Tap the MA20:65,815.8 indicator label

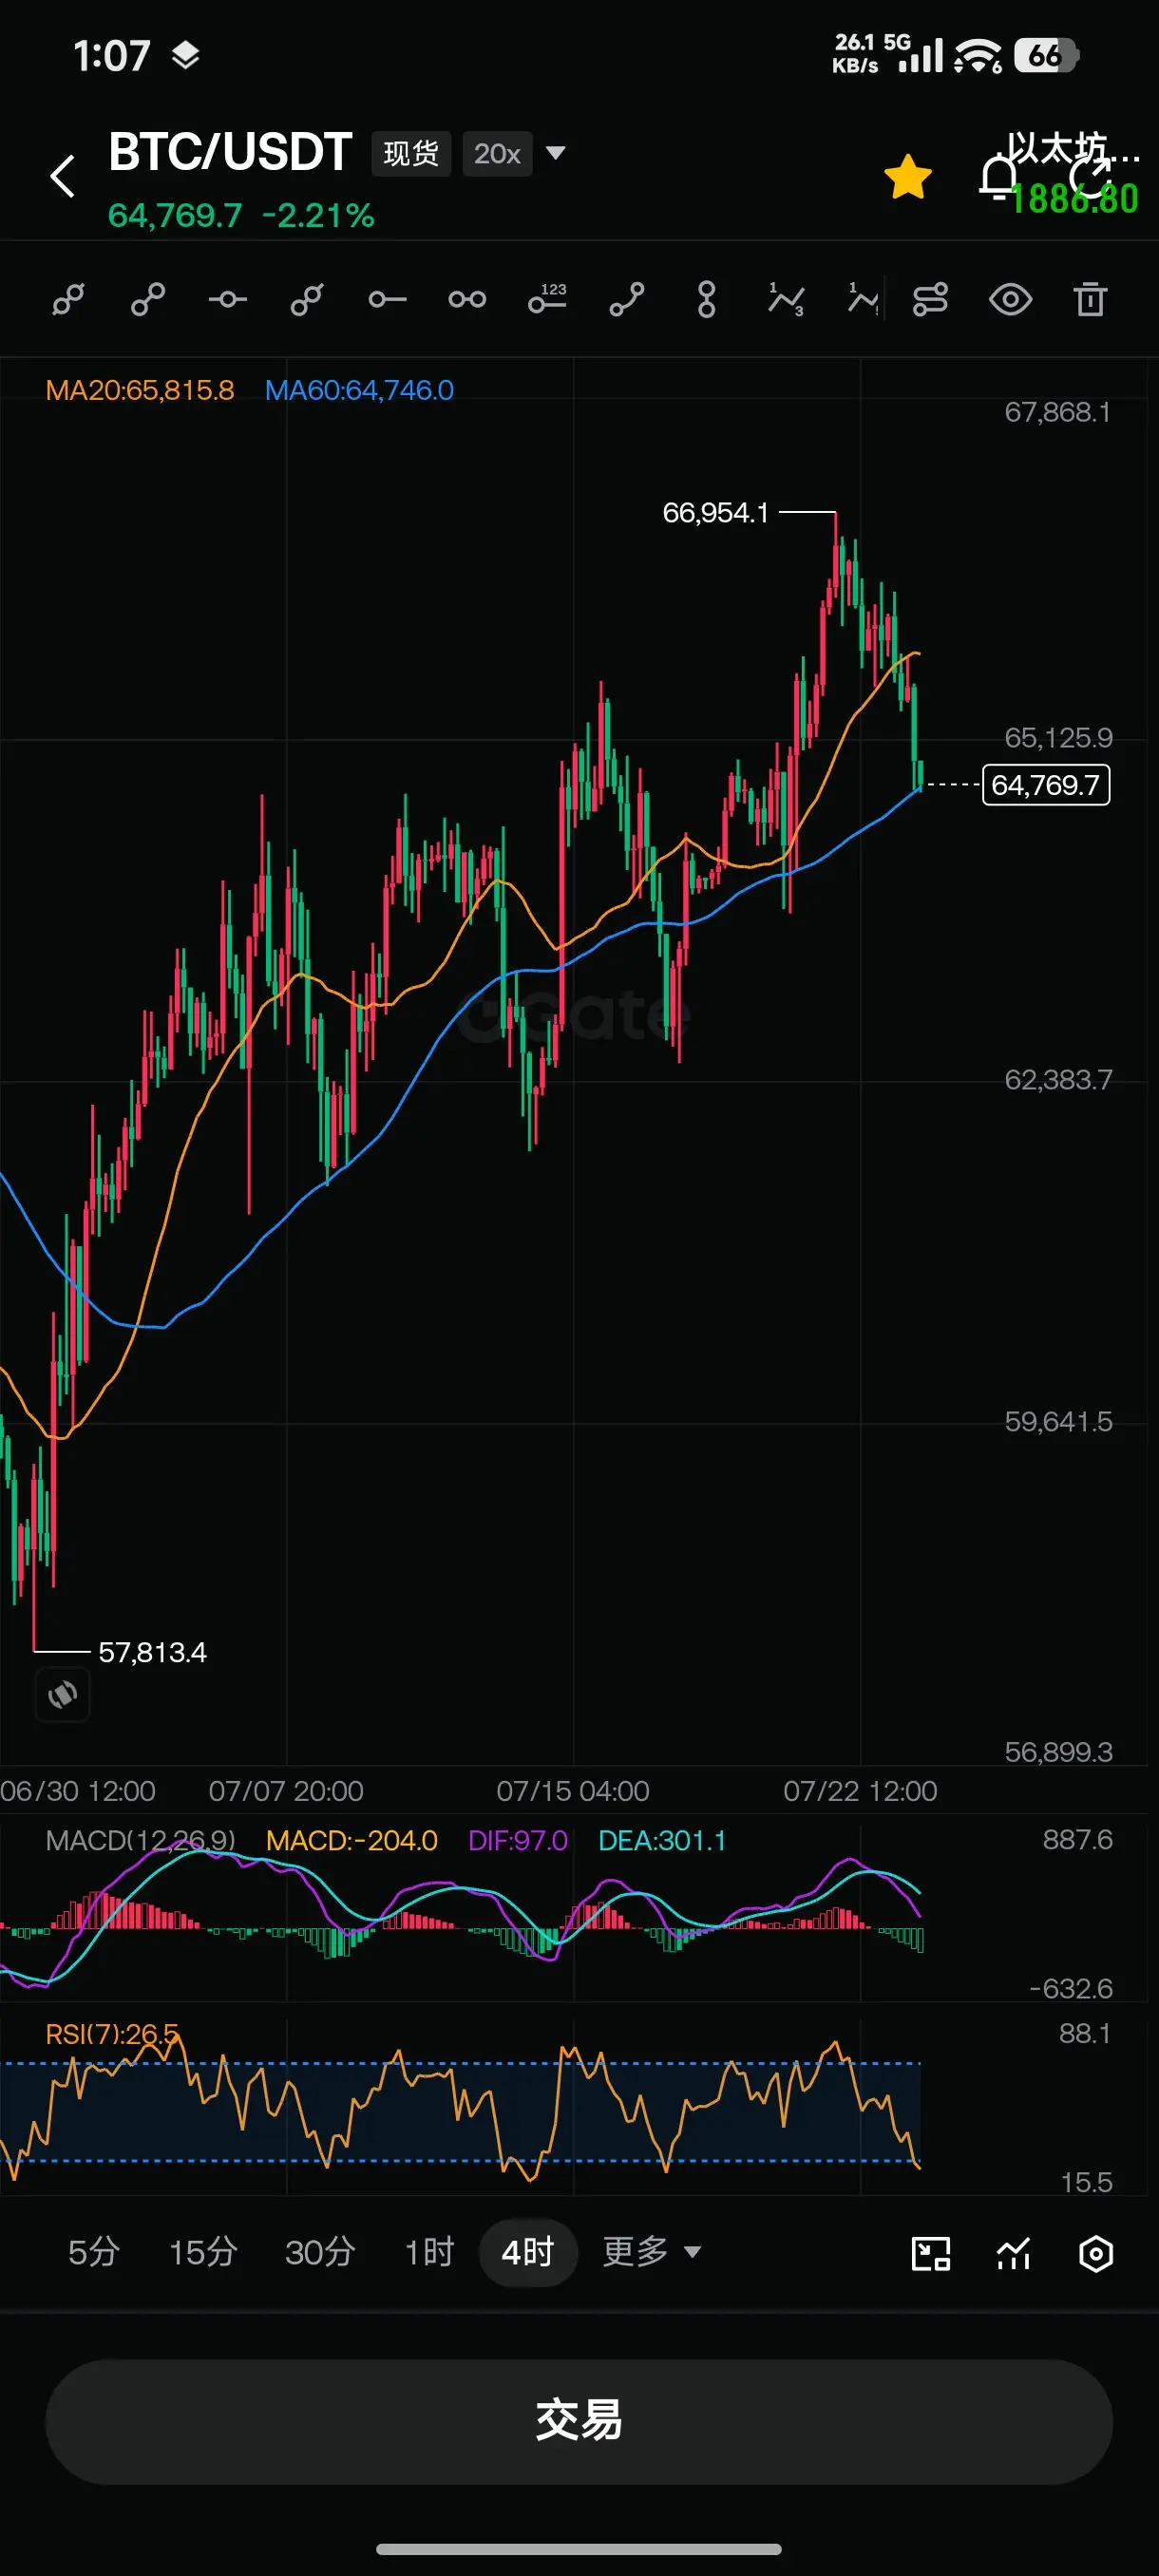click(x=140, y=390)
